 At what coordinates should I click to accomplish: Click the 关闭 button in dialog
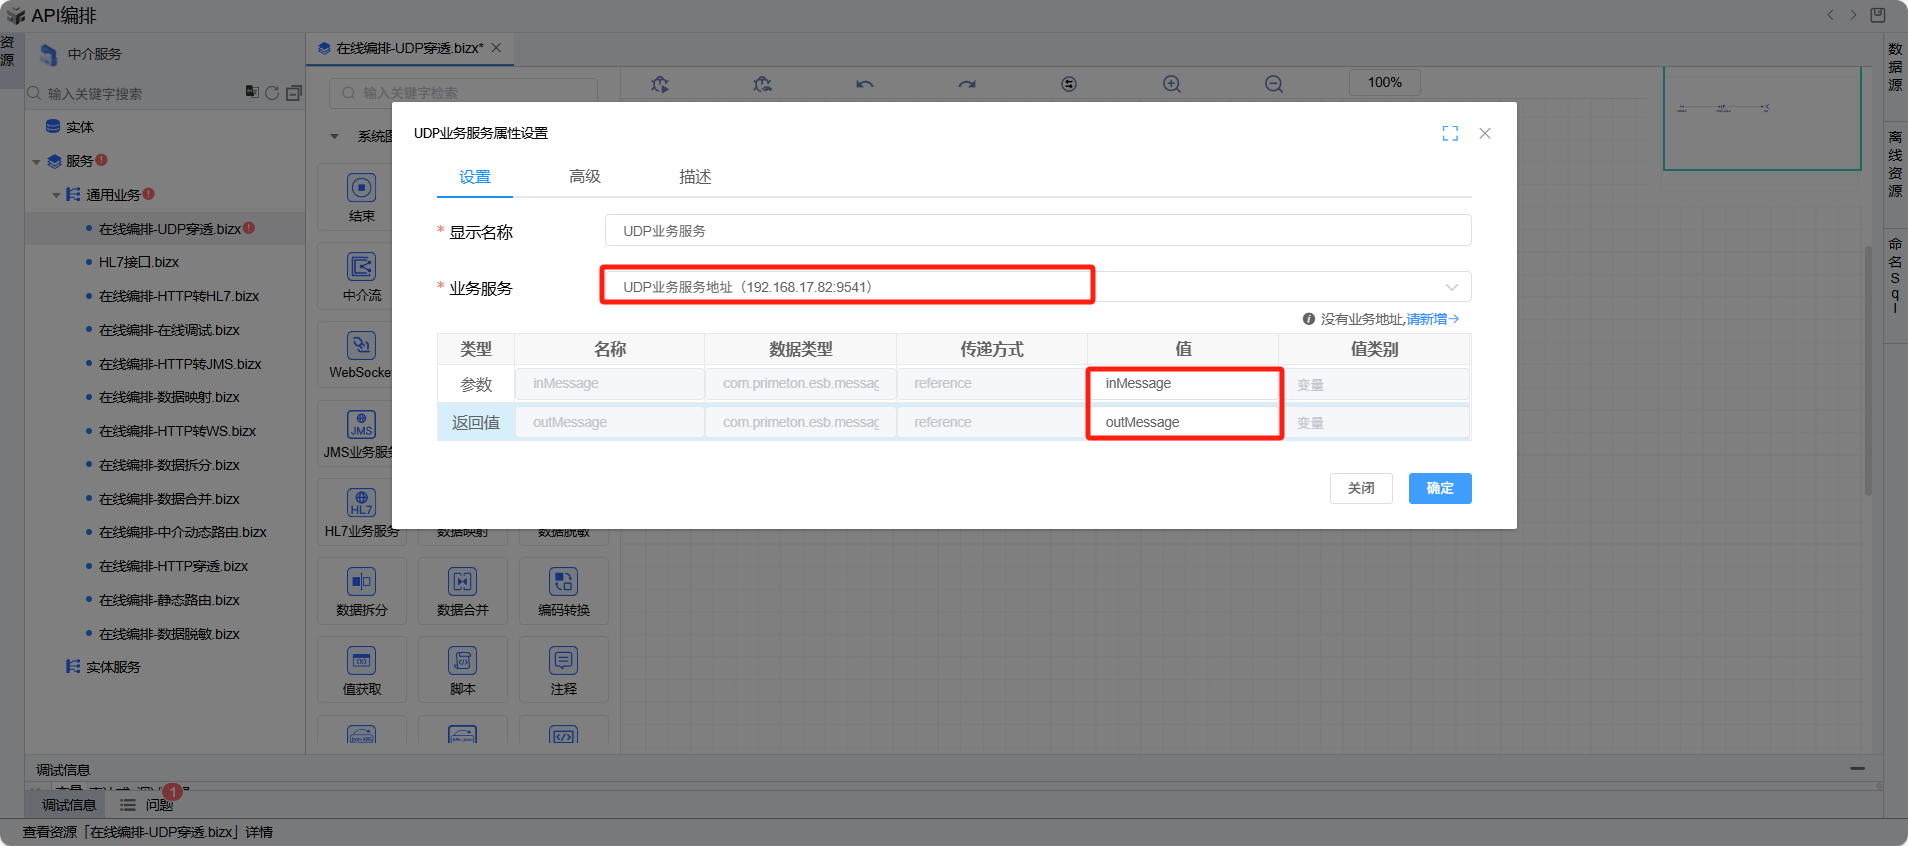tap(1360, 488)
